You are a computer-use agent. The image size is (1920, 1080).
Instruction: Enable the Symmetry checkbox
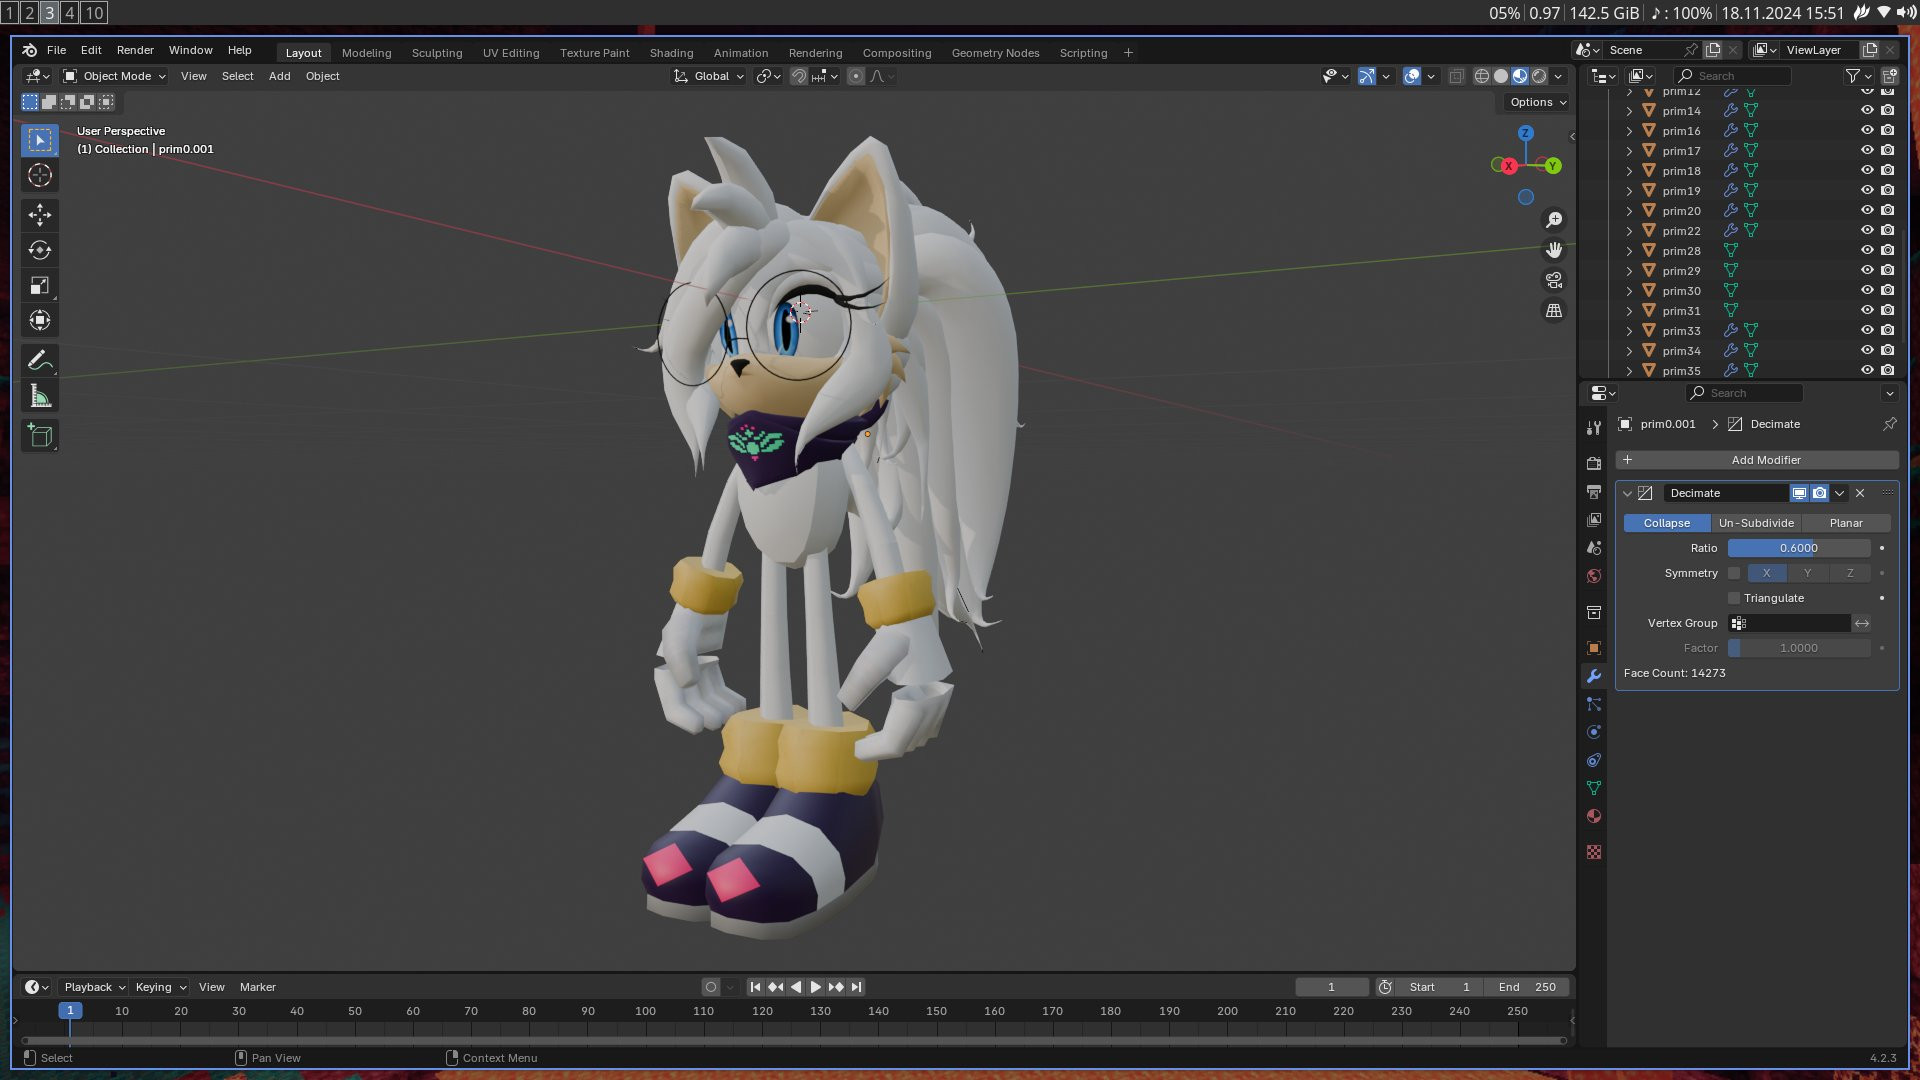[1734, 573]
